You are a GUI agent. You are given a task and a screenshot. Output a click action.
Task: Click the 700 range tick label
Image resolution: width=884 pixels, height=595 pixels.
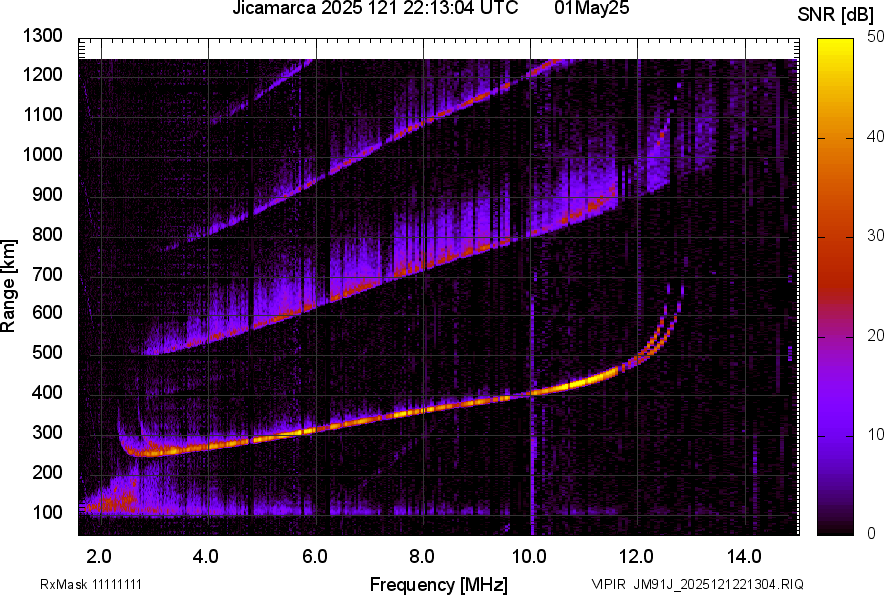(x=47, y=274)
